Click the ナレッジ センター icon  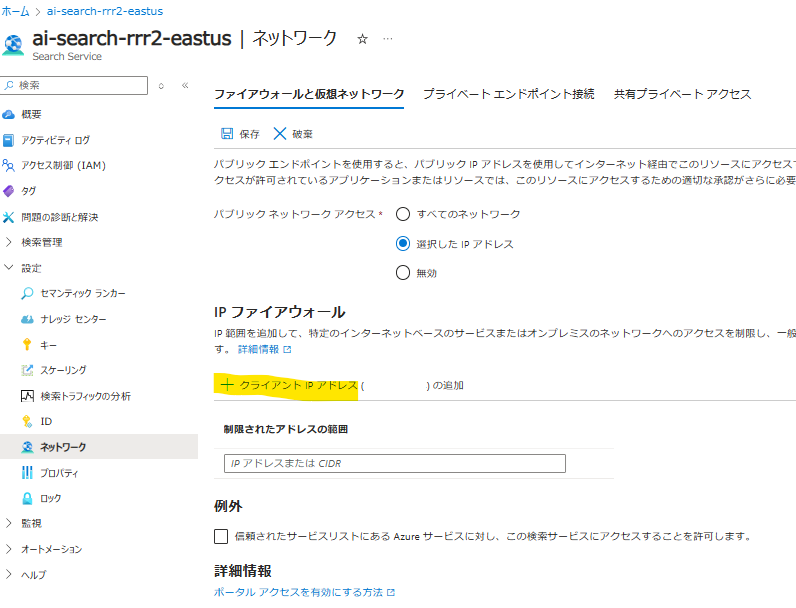(x=27, y=319)
